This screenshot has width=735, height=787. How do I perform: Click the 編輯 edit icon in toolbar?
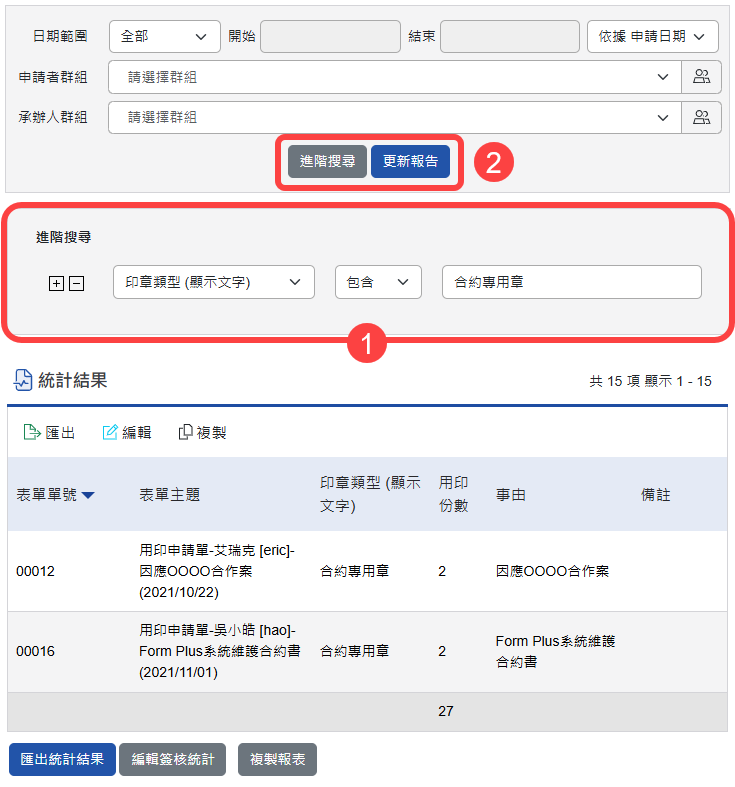point(110,432)
